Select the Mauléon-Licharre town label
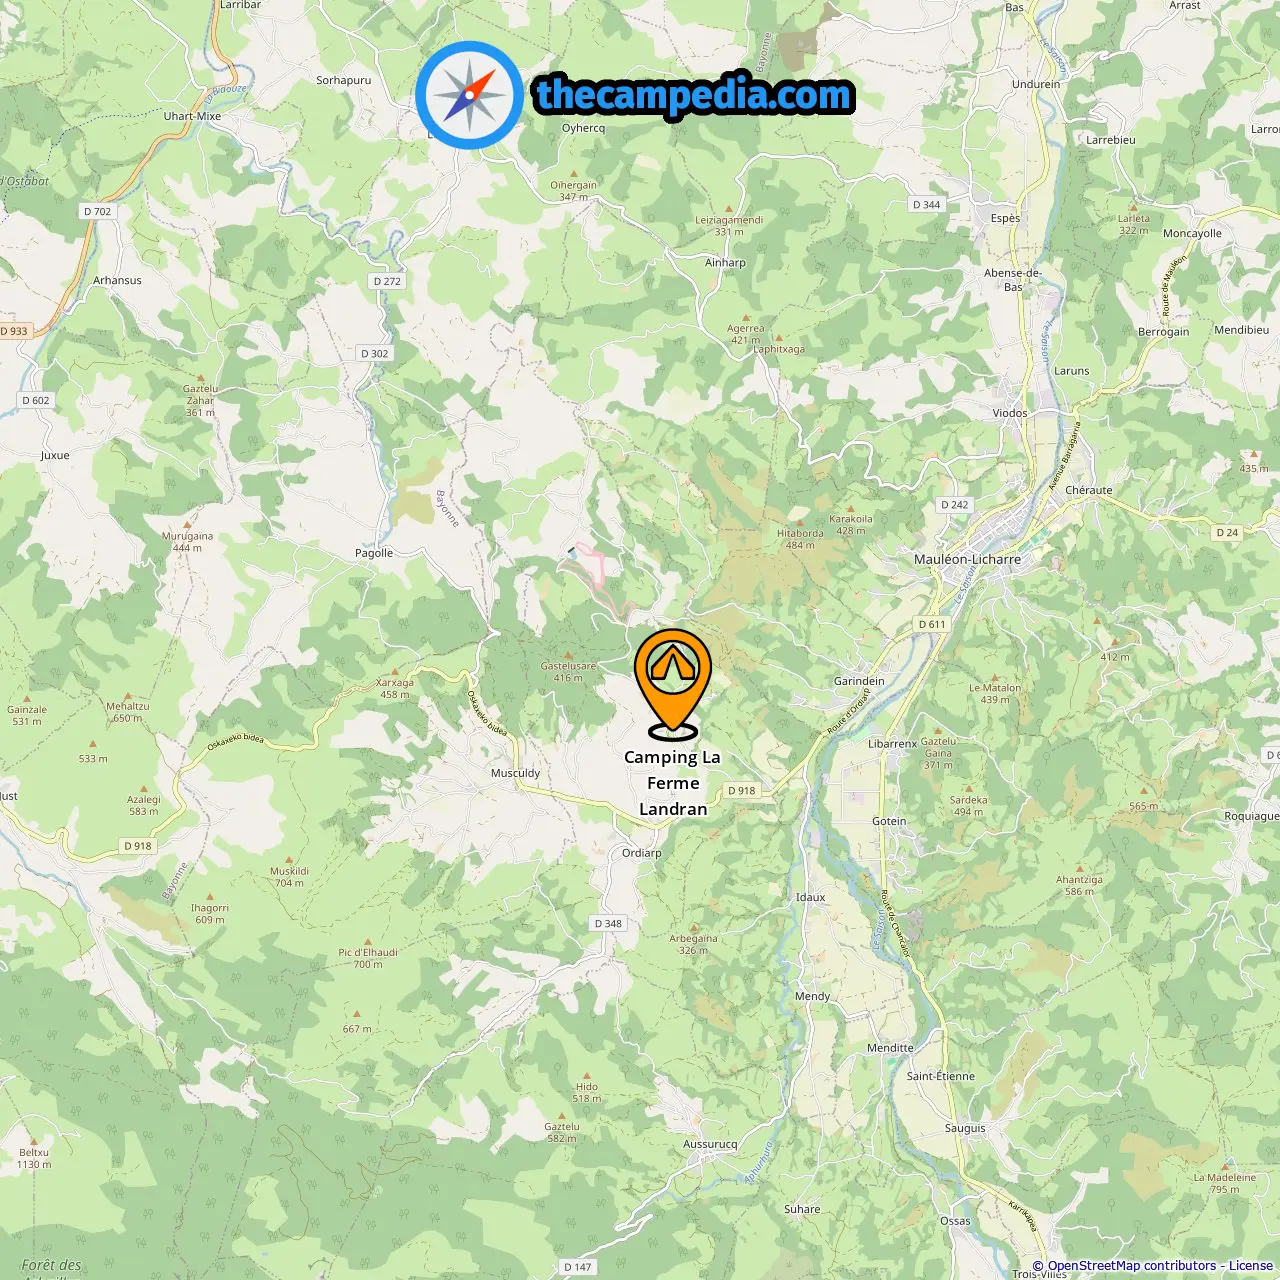The height and width of the screenshot is (1280, 1280). coord(967,559)
